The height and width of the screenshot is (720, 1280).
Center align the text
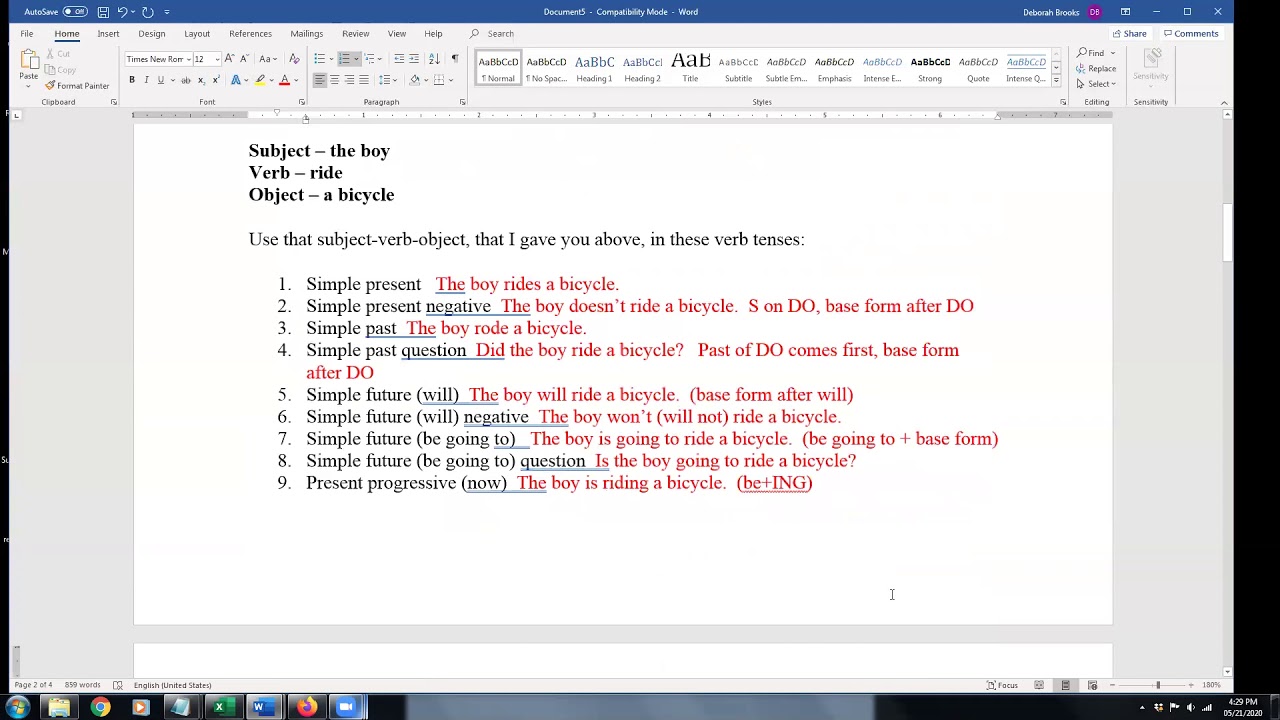click(x=334, y=80)
